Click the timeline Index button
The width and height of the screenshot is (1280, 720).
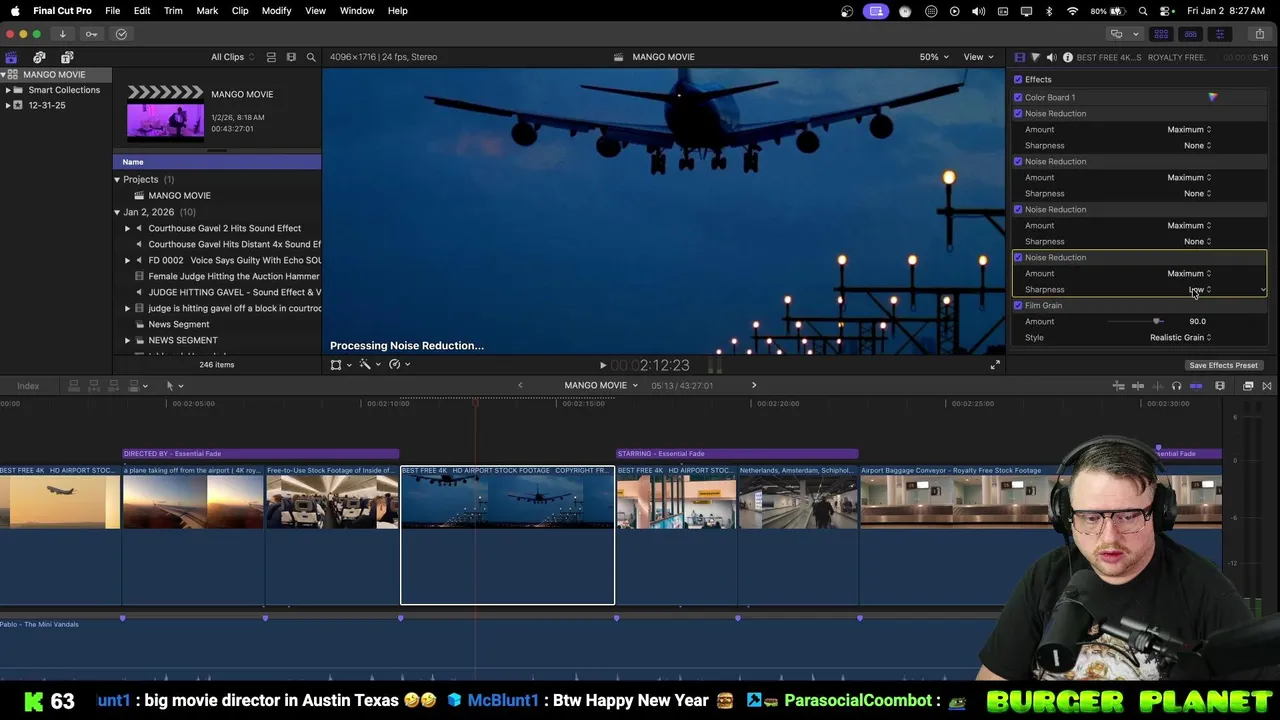pyautogui.click(x=28, y=386)
